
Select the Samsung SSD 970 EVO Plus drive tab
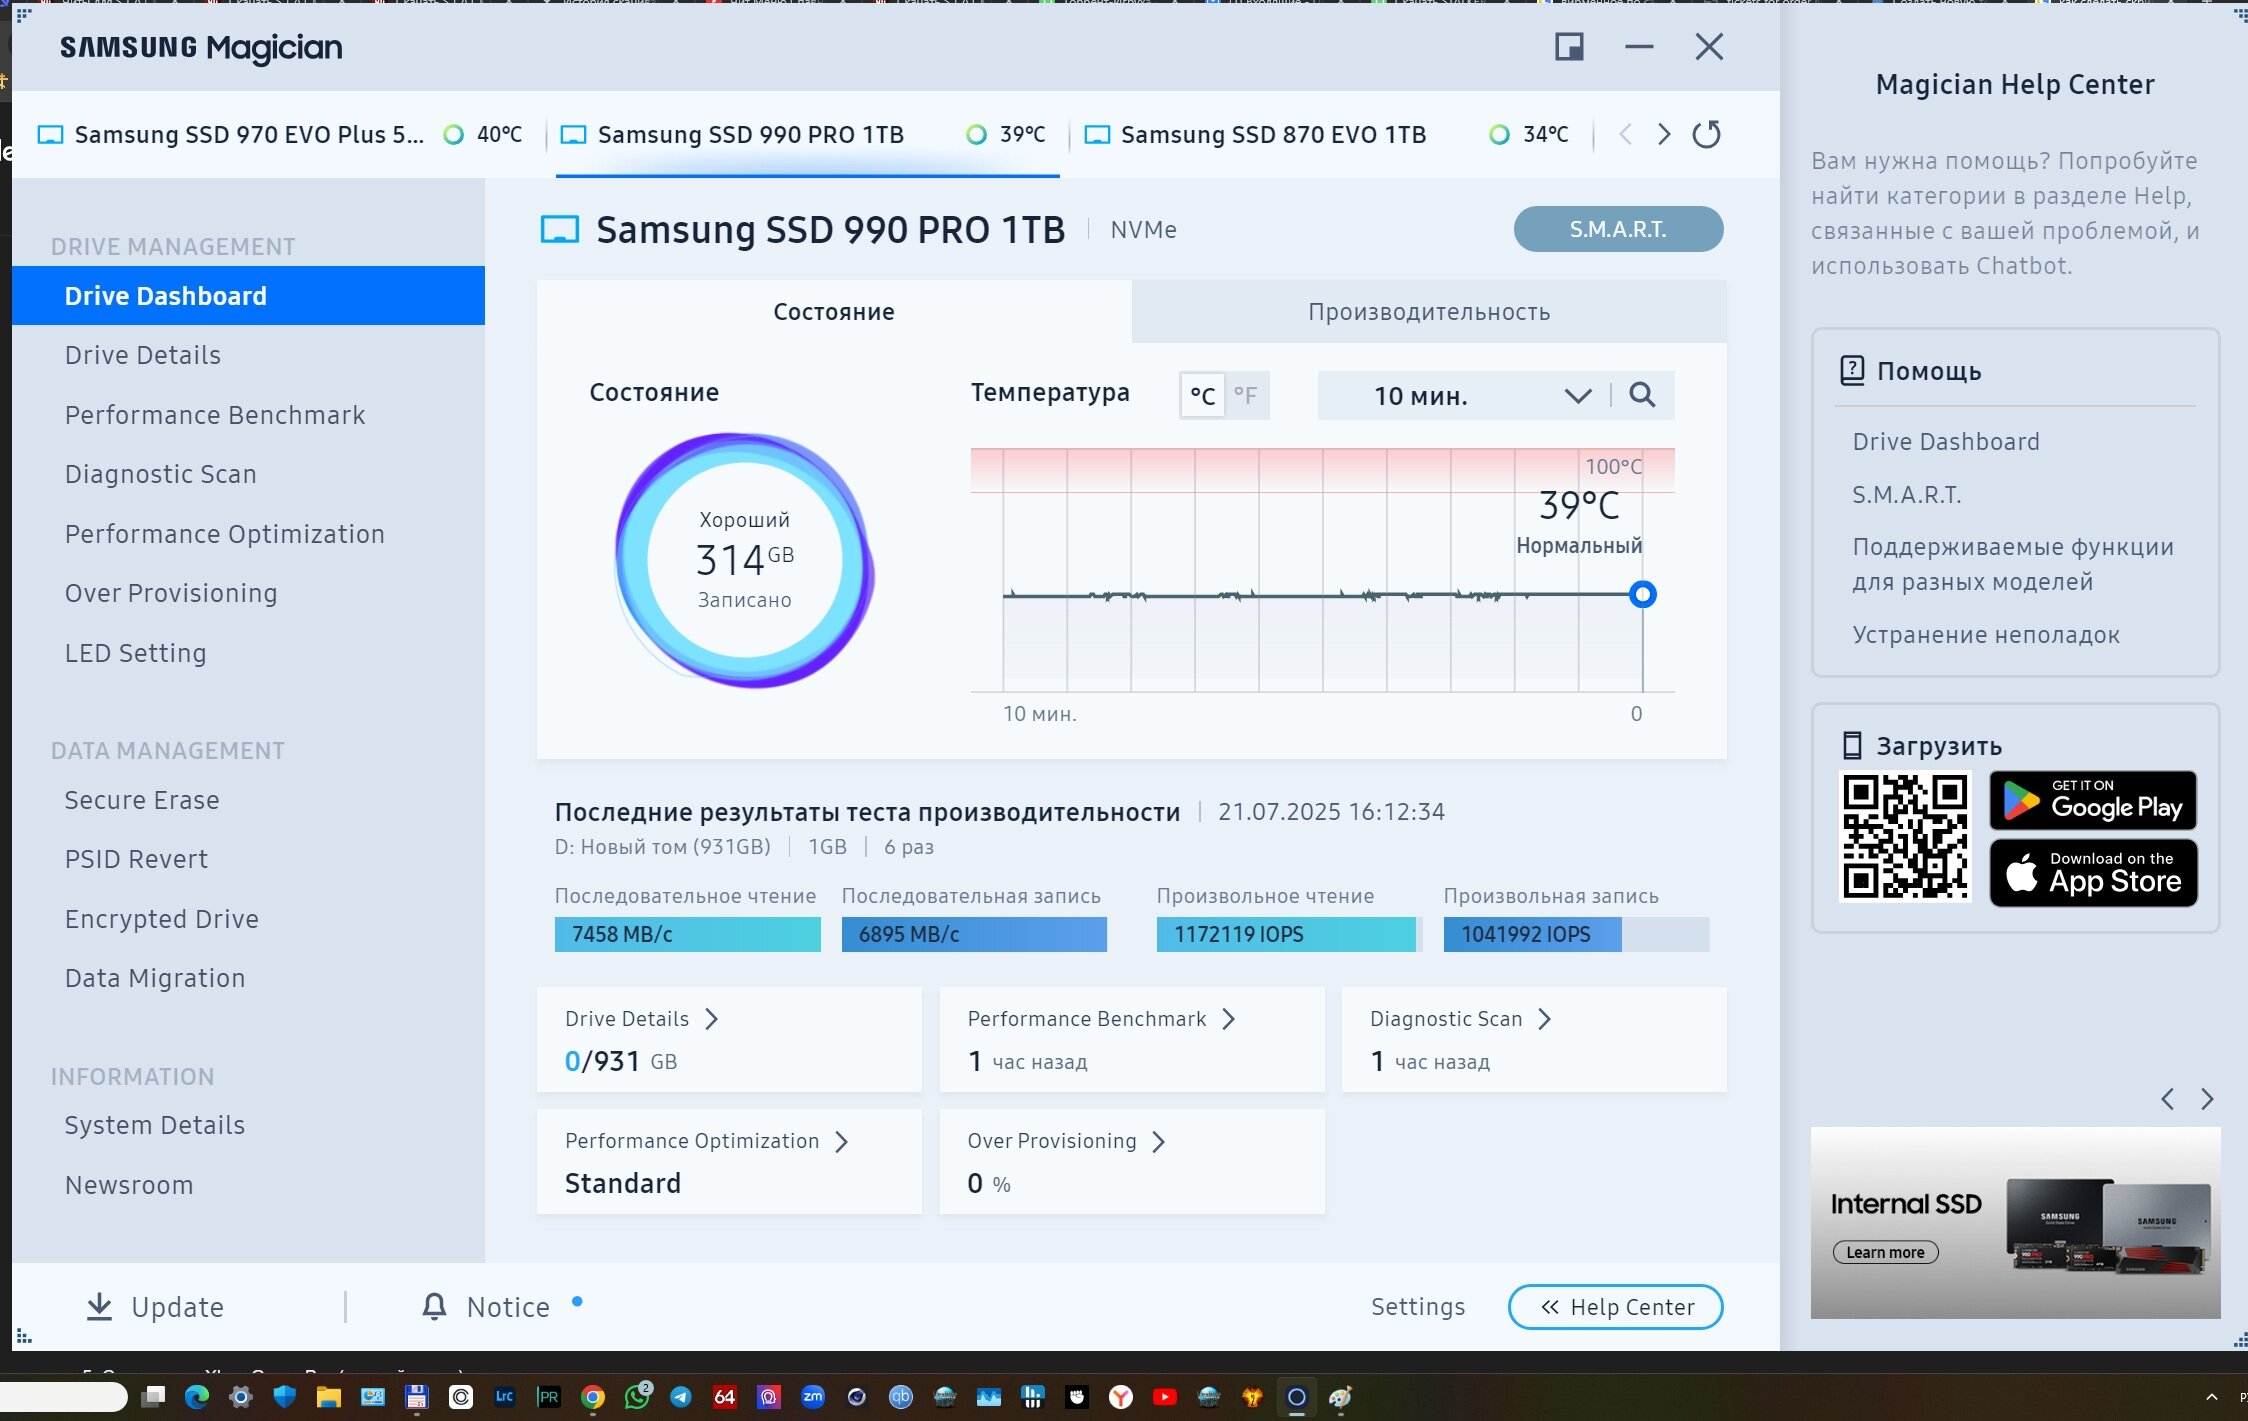pyautogui.click(x=280, y=134)
